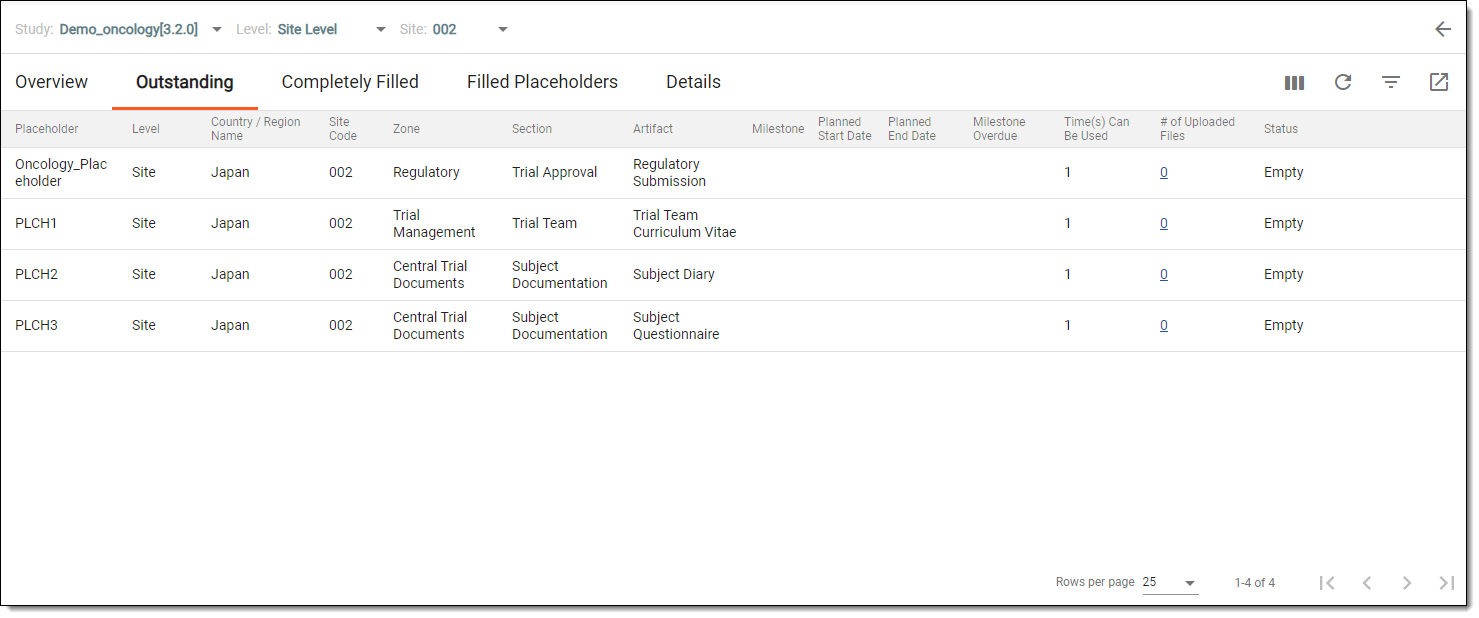Open the Study dropdown Demo_oncology[3.2.0]
The height and width of the screenshot is (618, 1479).
141,29
